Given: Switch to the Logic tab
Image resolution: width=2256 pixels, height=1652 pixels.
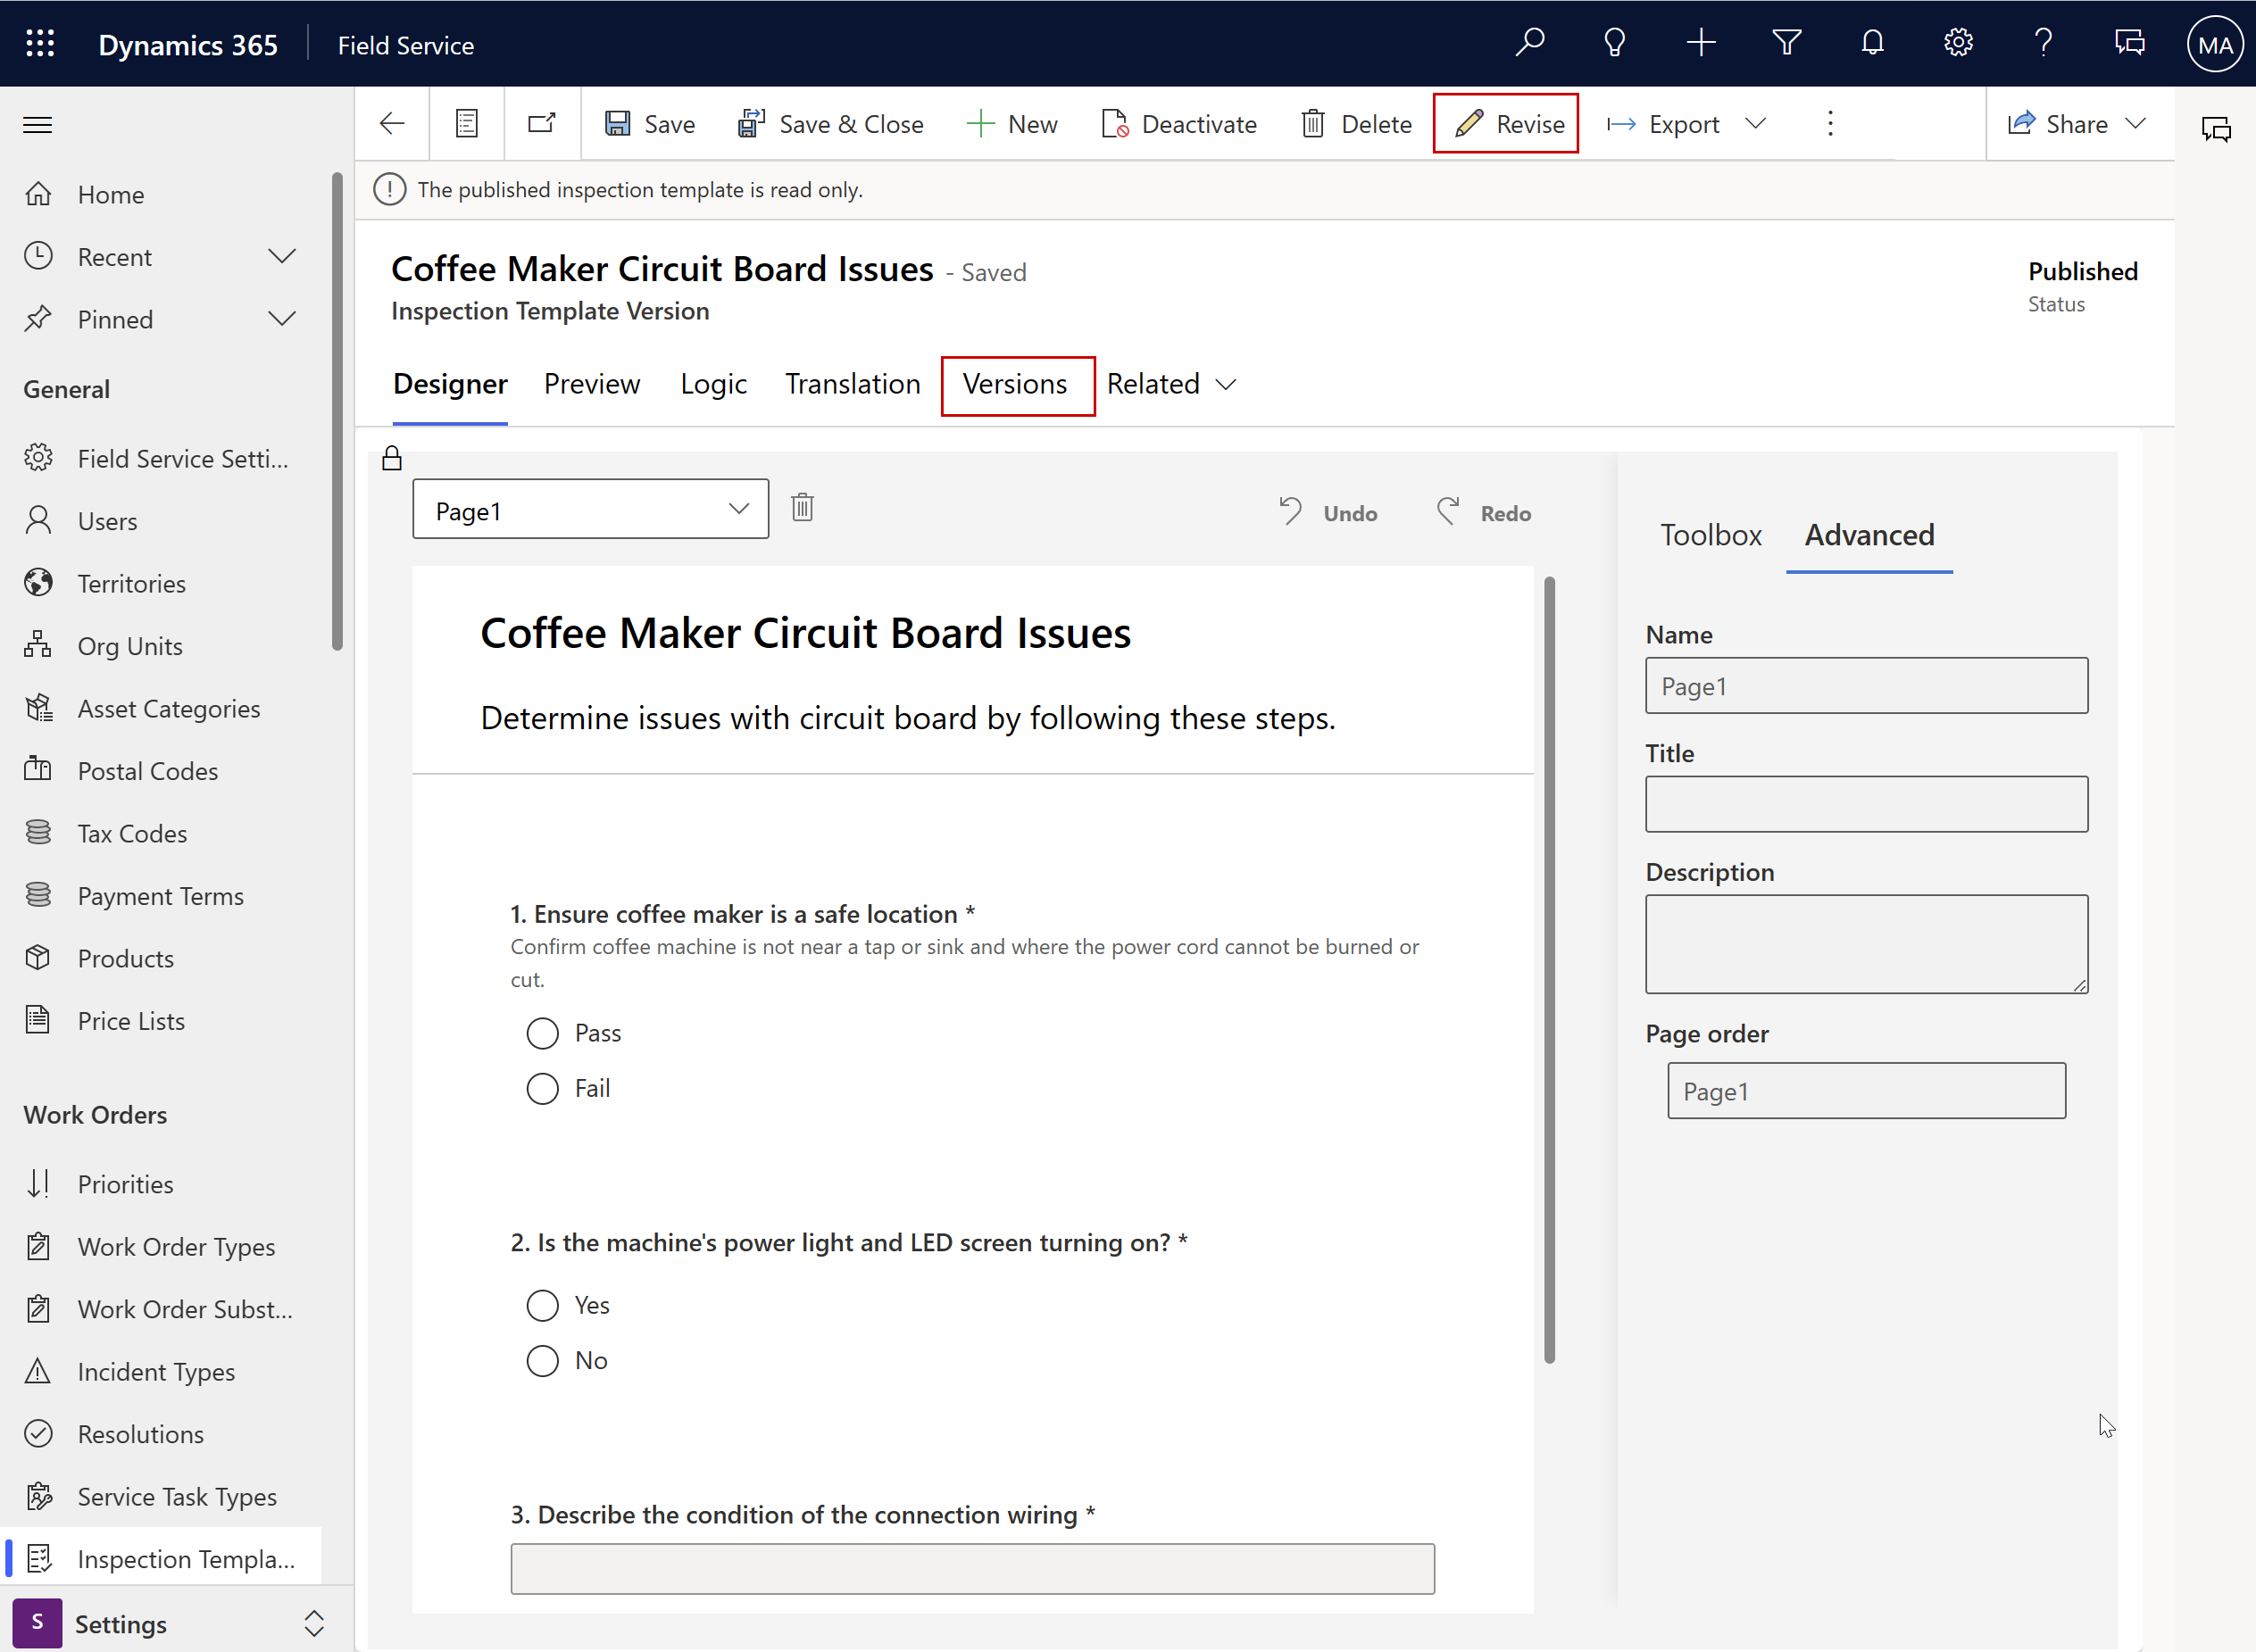Looking at the screenshot, I should 714,384.
